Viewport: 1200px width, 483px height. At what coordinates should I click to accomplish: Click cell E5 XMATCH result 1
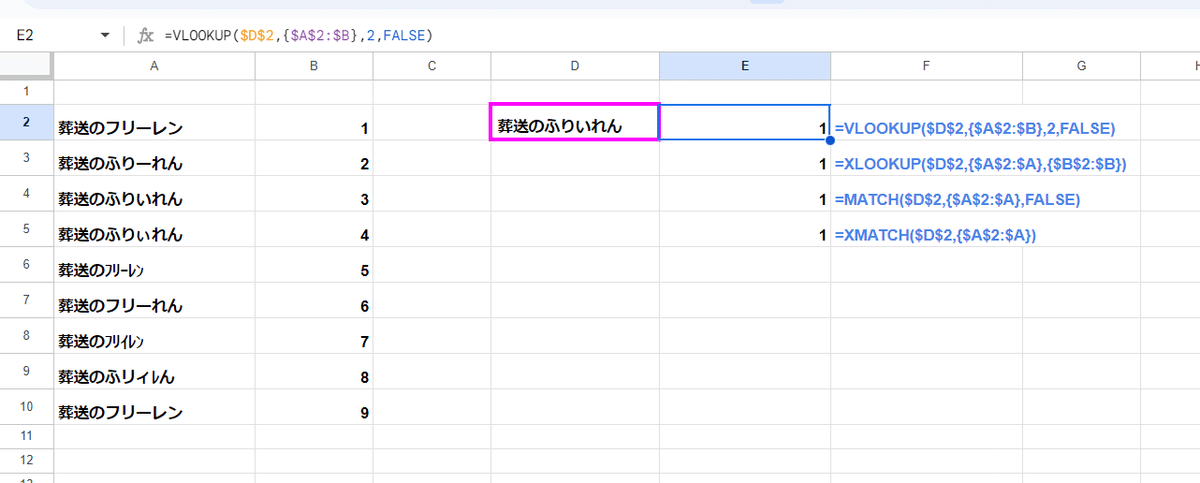click(x=745, y=230)
